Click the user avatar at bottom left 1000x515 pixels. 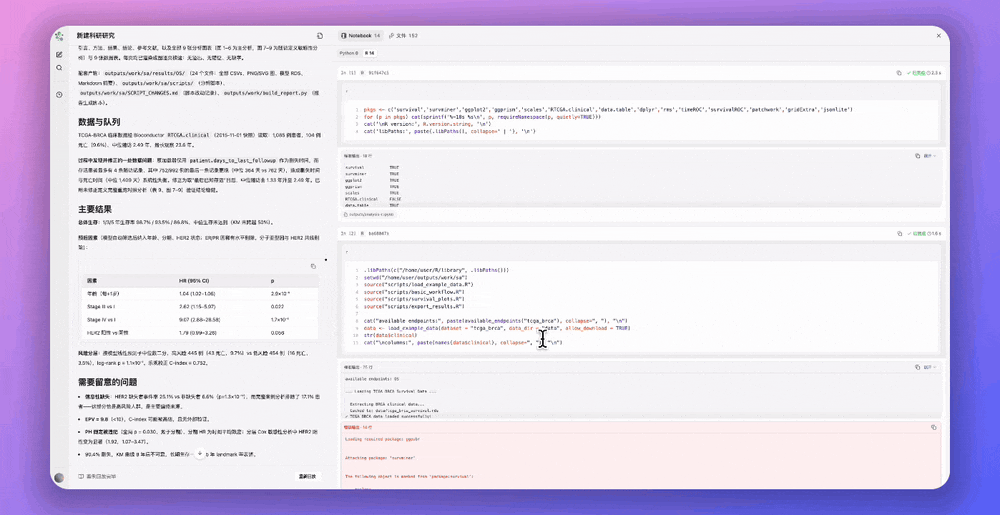59,477
